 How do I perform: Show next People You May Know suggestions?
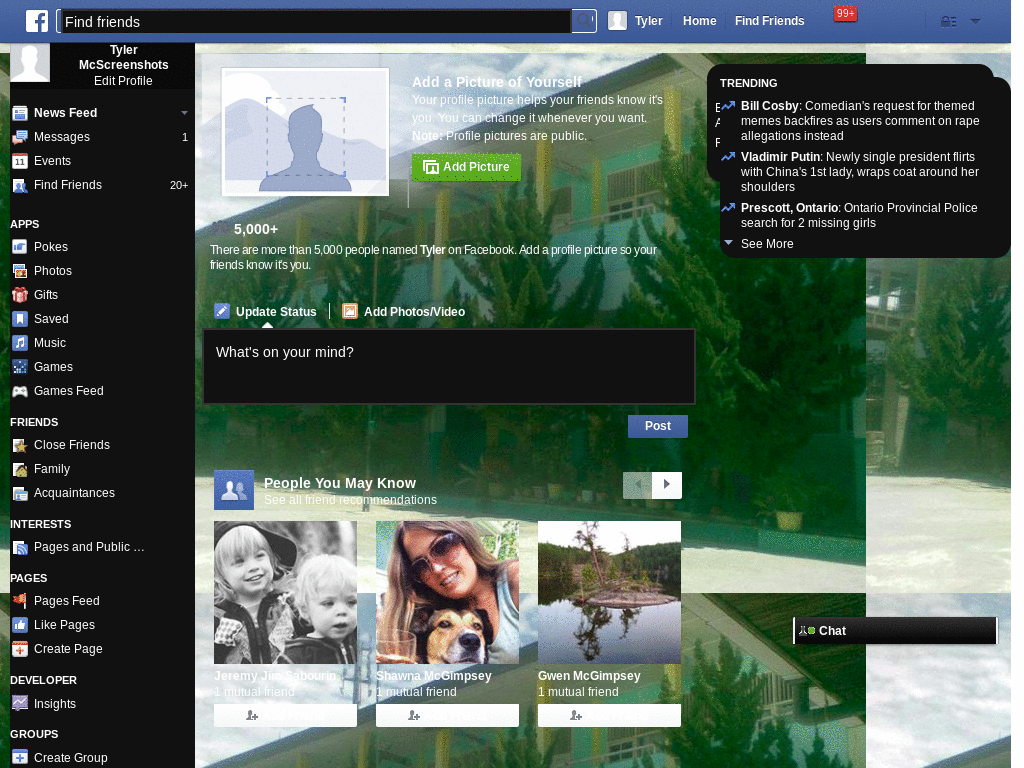667,485
